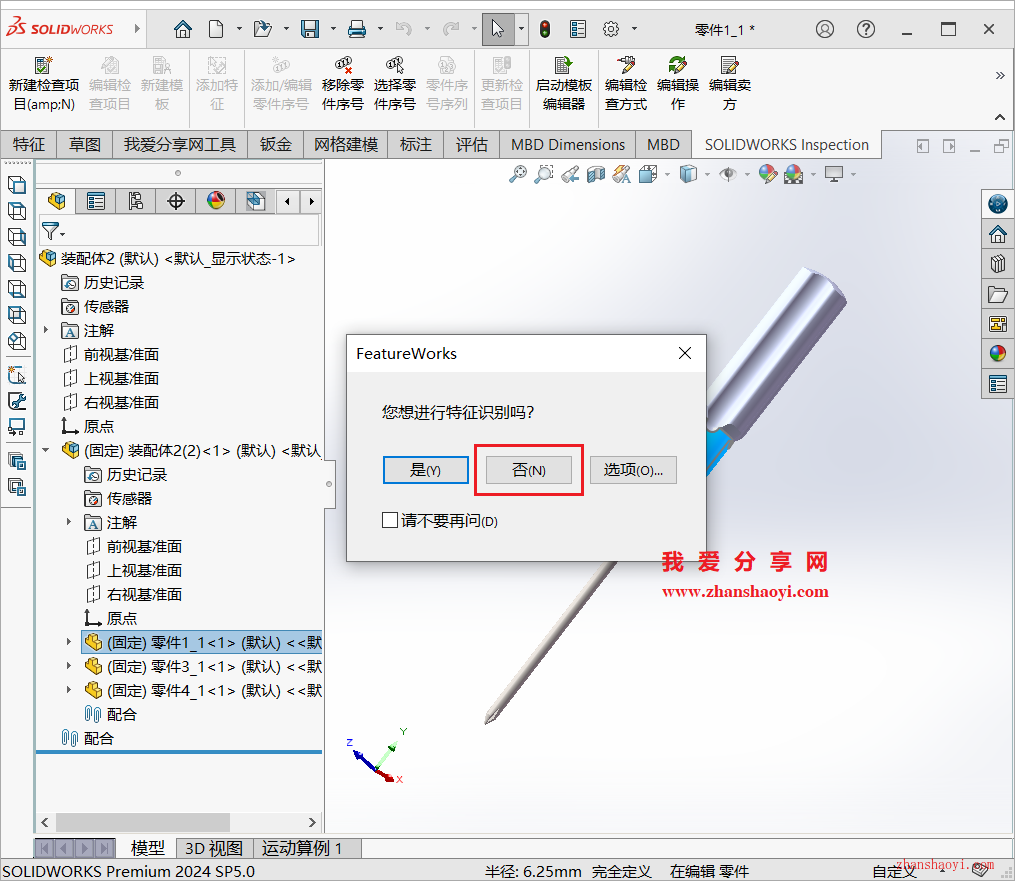This screenshot has height=881, width=1015.
Task: Click the tree horizontal scrollbar thumb
Action: (x=142, y=822)
